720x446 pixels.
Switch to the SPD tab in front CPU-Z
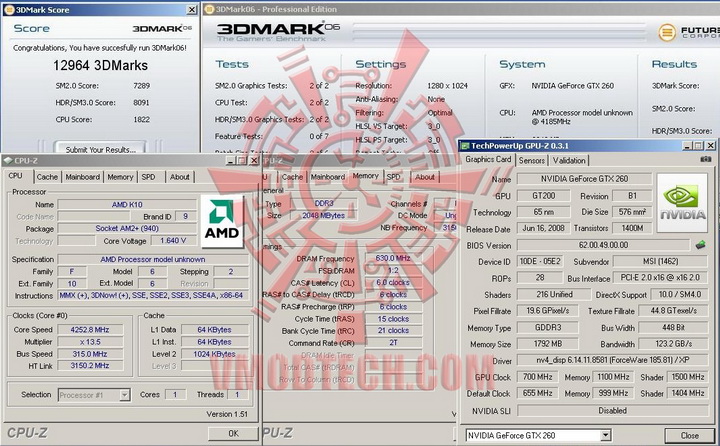[148, 177]
